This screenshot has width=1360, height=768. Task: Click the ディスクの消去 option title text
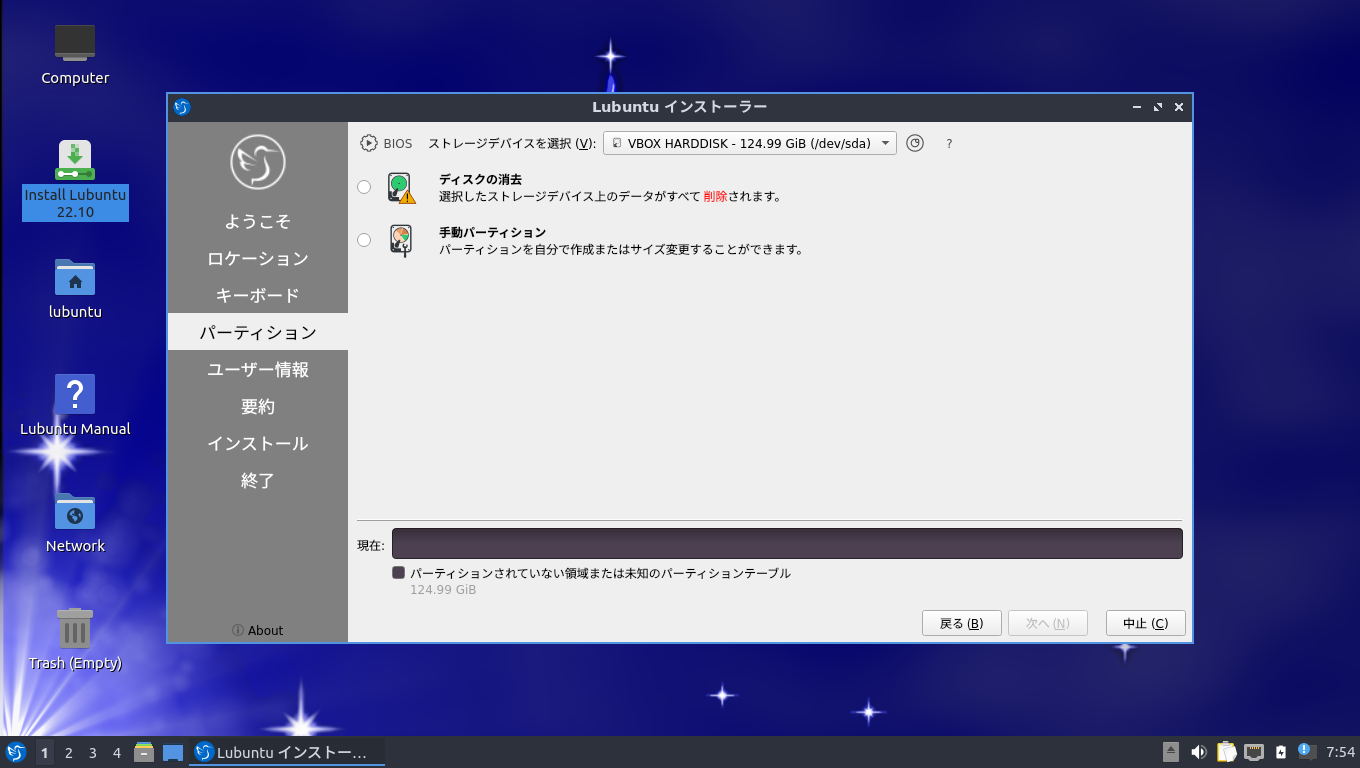[x=480, y=179]
